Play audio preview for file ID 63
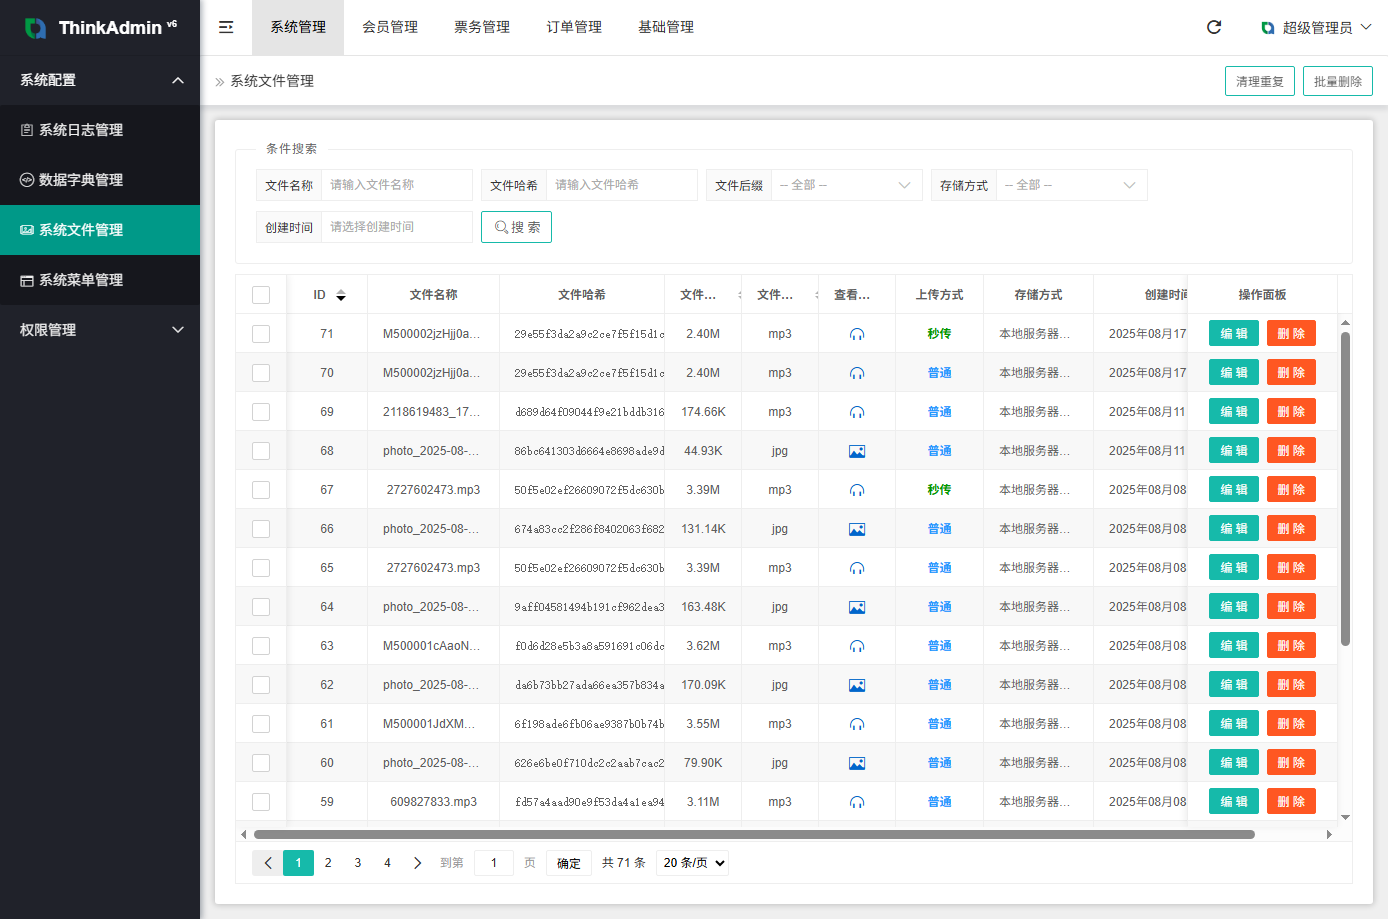1388x919 pixels. (x=857, y=646)
